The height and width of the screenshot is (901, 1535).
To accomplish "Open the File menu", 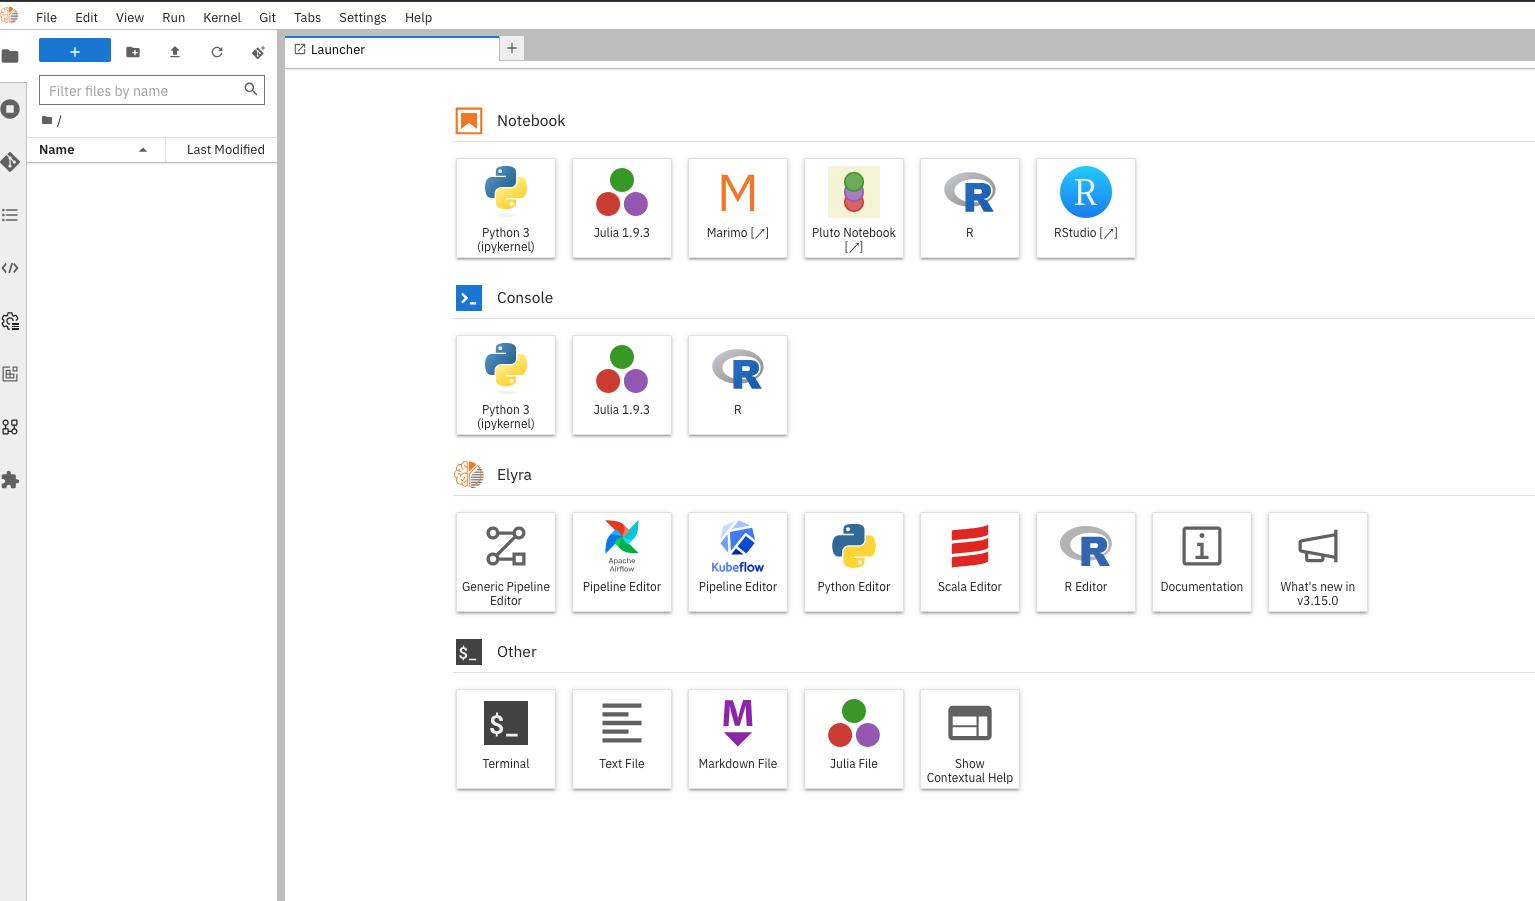I will pyautogui.click(x=46, y=17).
